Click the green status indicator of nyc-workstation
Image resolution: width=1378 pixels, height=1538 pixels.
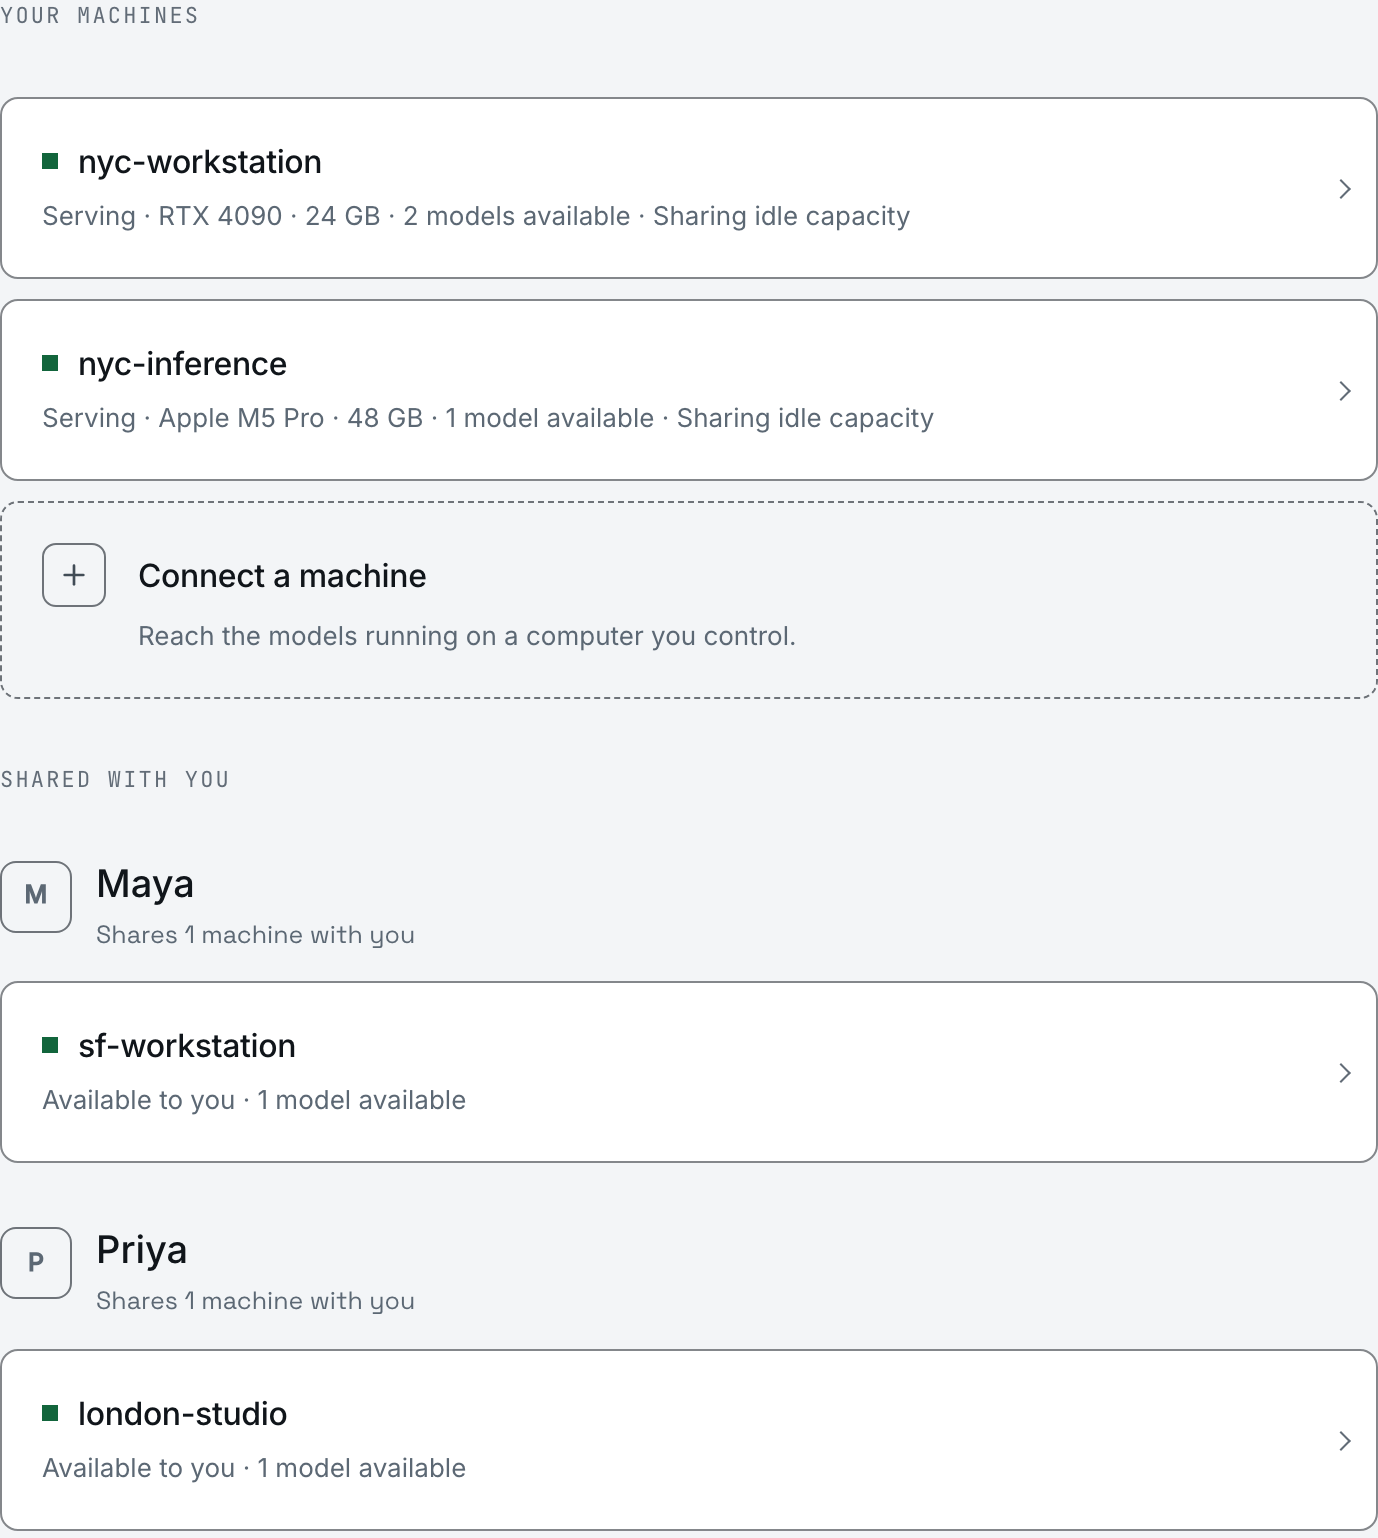(50, 161)
